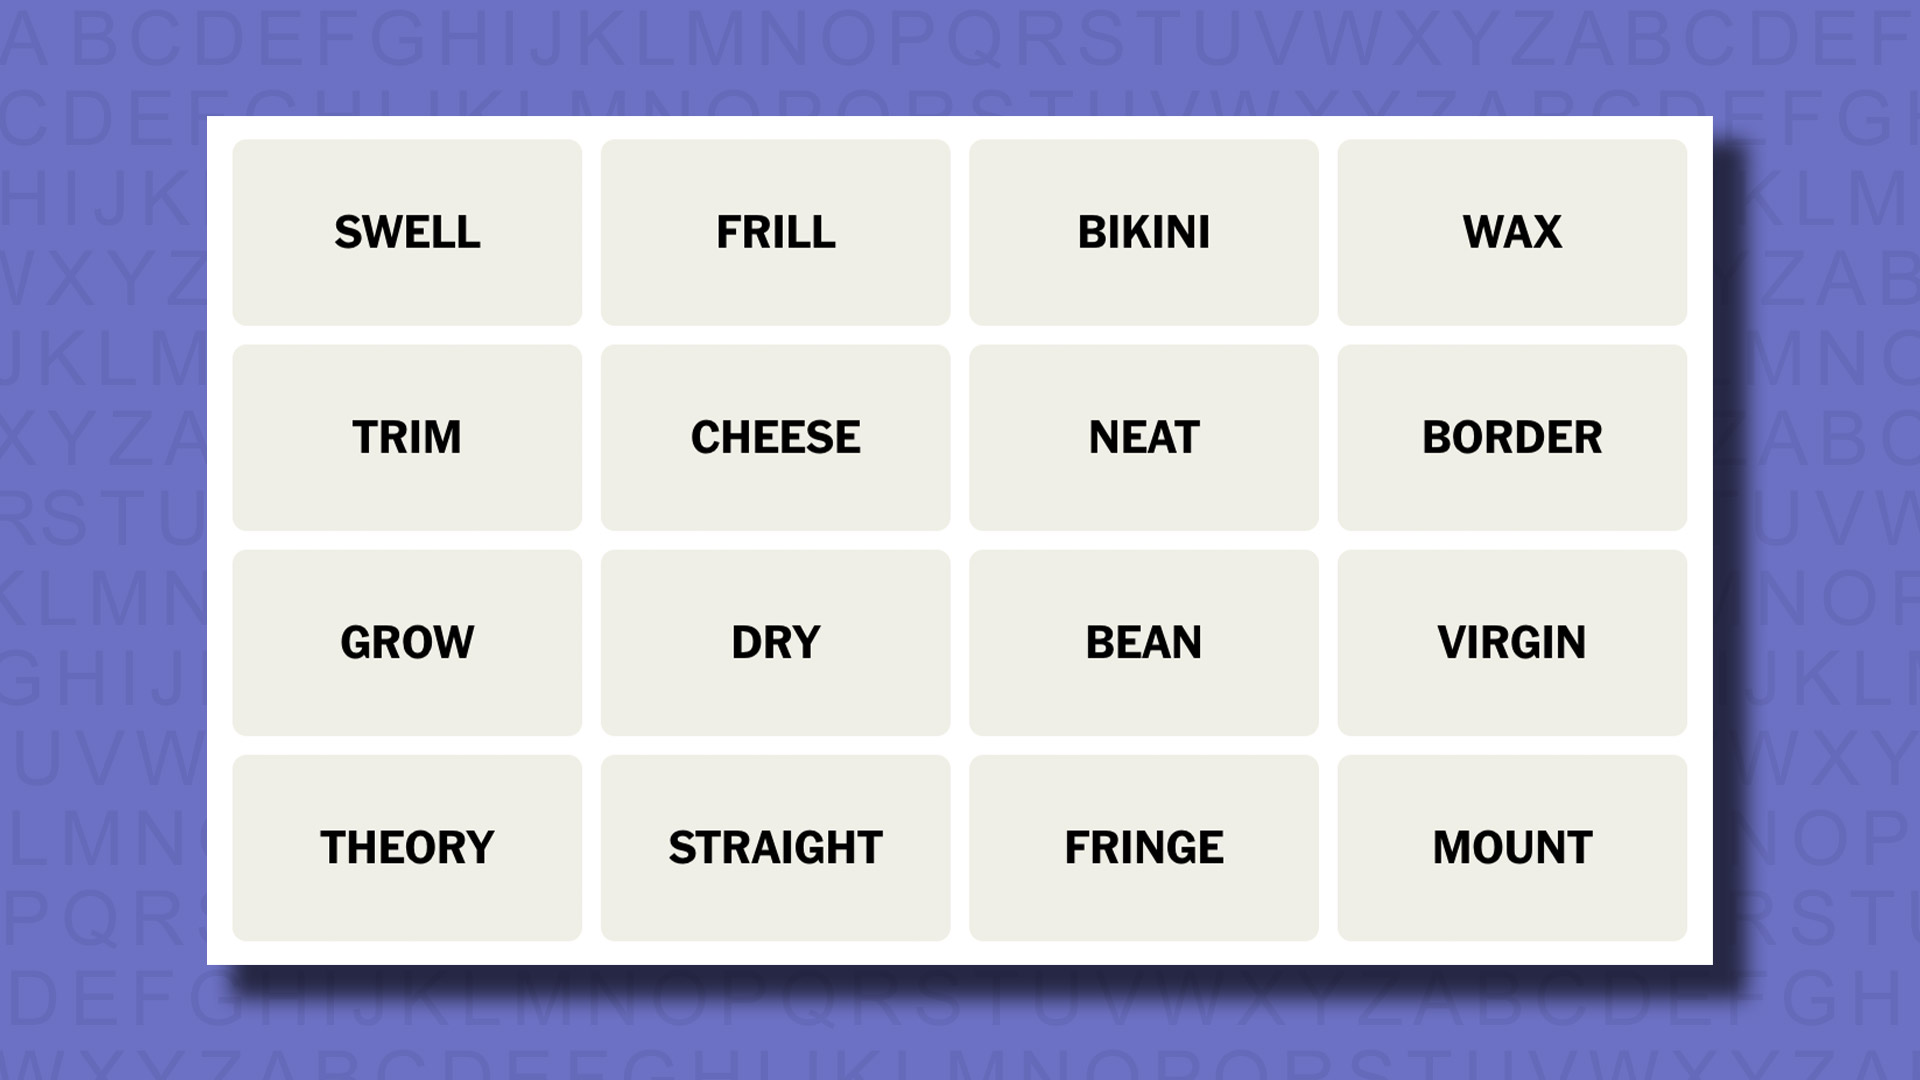
Task: Select the bottom-right MOUNT card
Action: [1513, 847]
